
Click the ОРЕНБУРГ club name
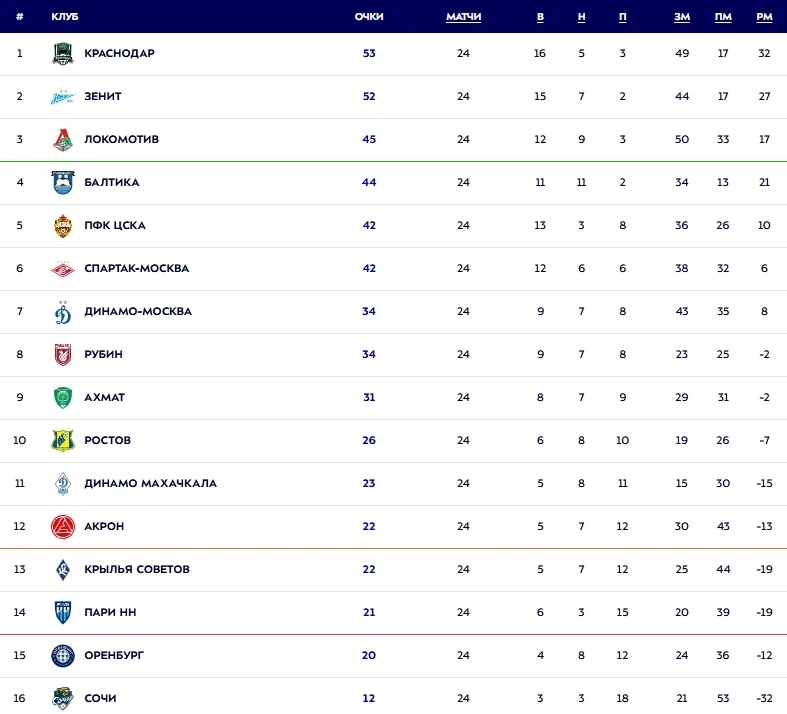114,655
